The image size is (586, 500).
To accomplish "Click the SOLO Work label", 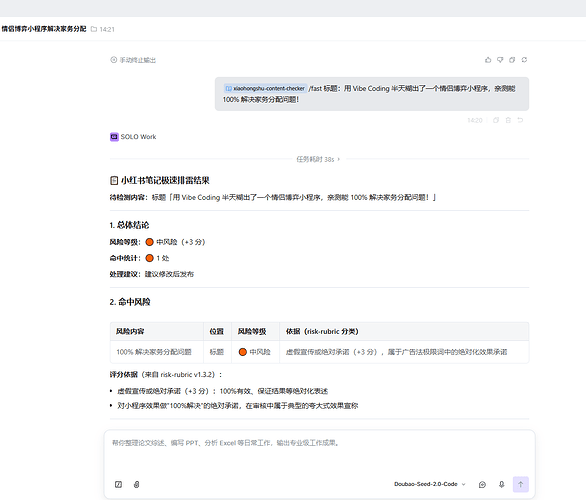I will pos(138,137).
